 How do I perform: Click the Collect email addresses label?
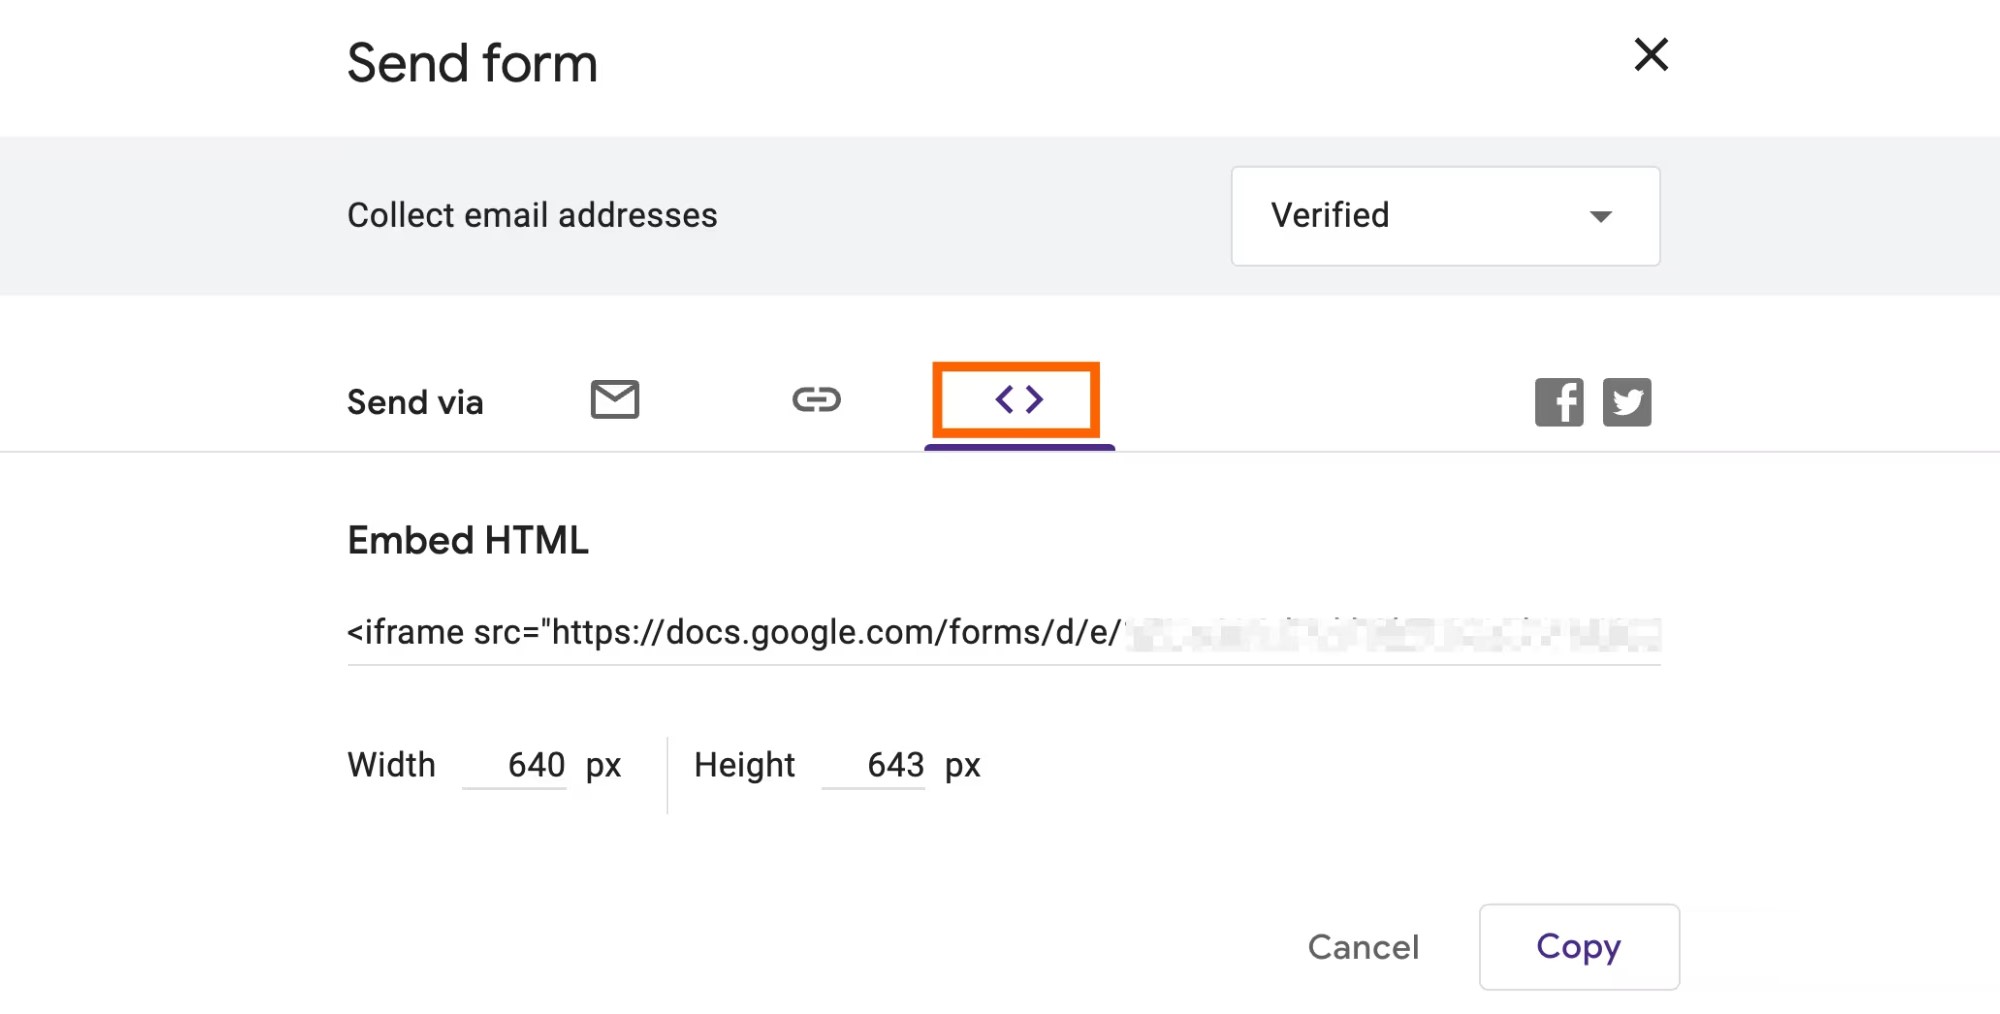pyautogui.click(x=532, y=216)
